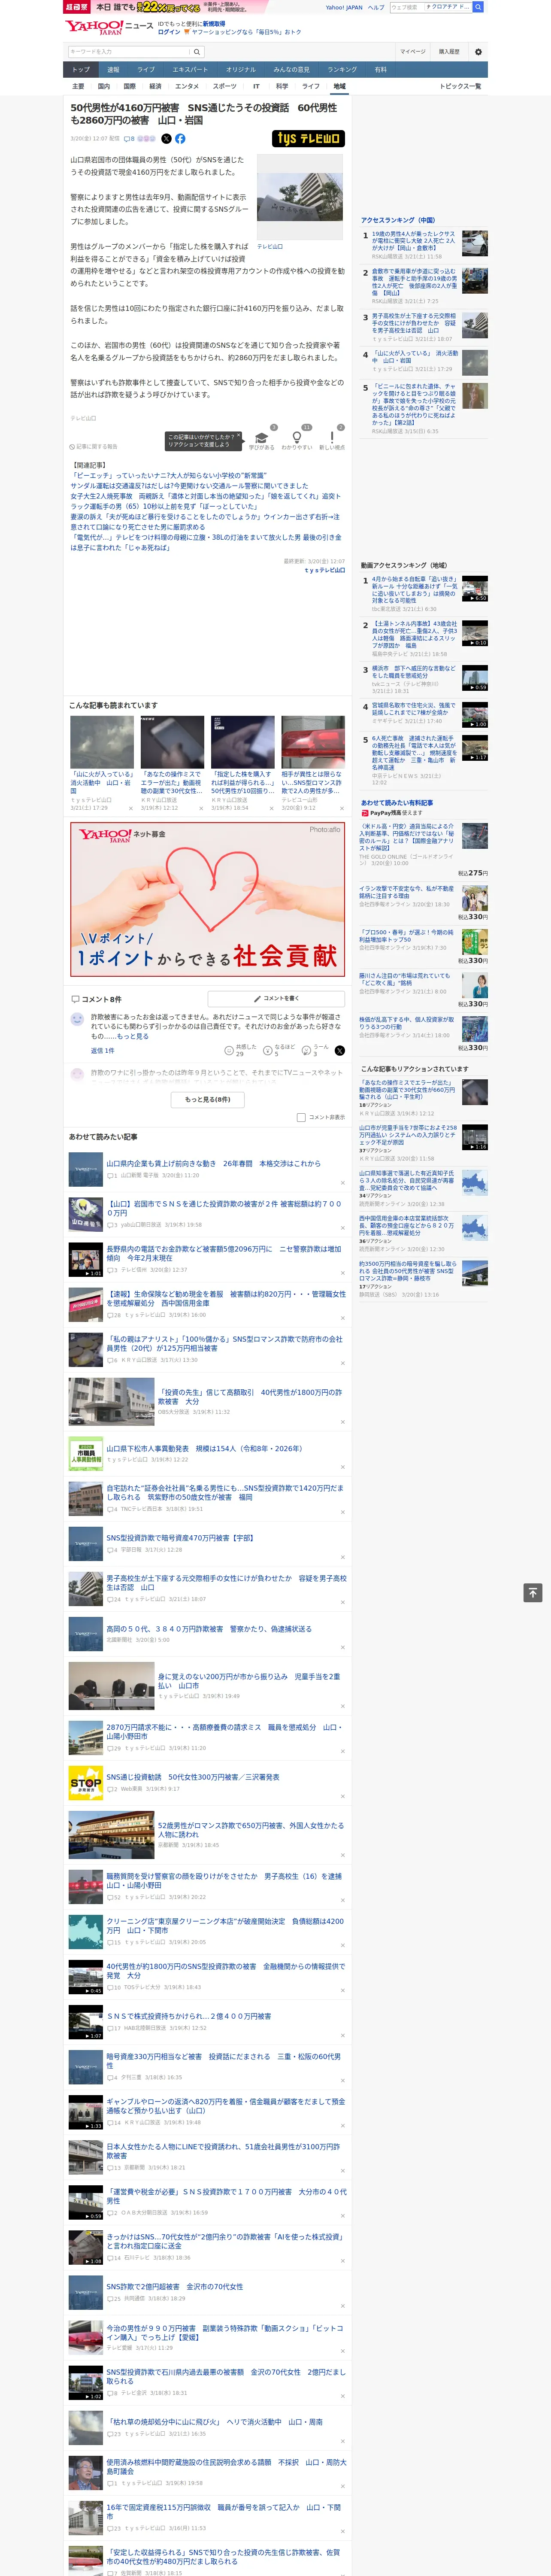The width and height of the screenshot is (551, 2576).
Task: Open the article's building photo
Action: (300, 197)
